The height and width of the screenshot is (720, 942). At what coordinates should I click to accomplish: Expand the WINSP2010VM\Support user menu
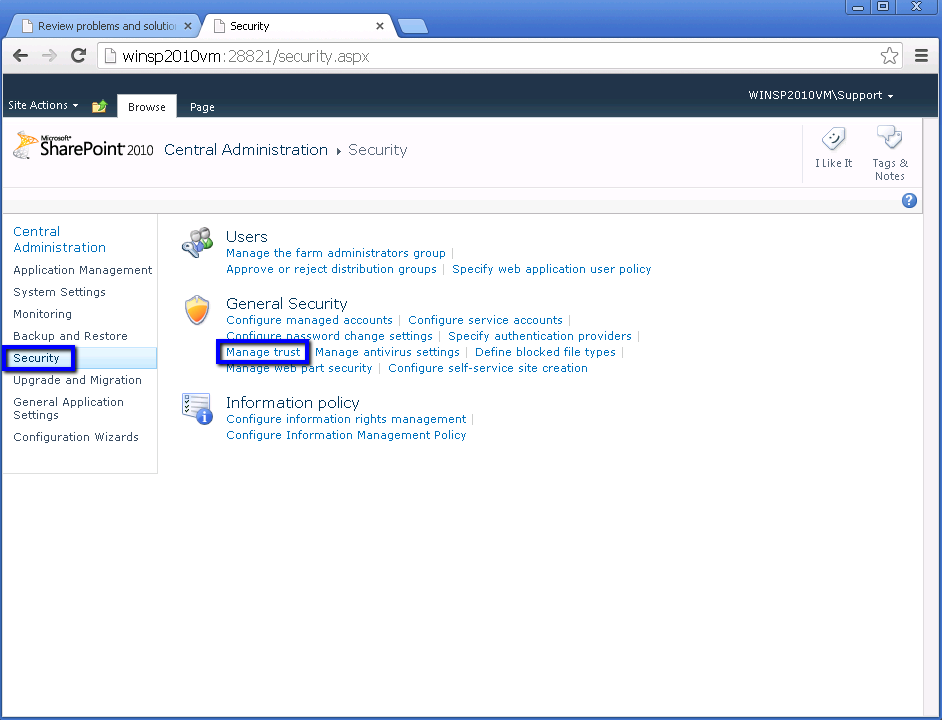820,96
